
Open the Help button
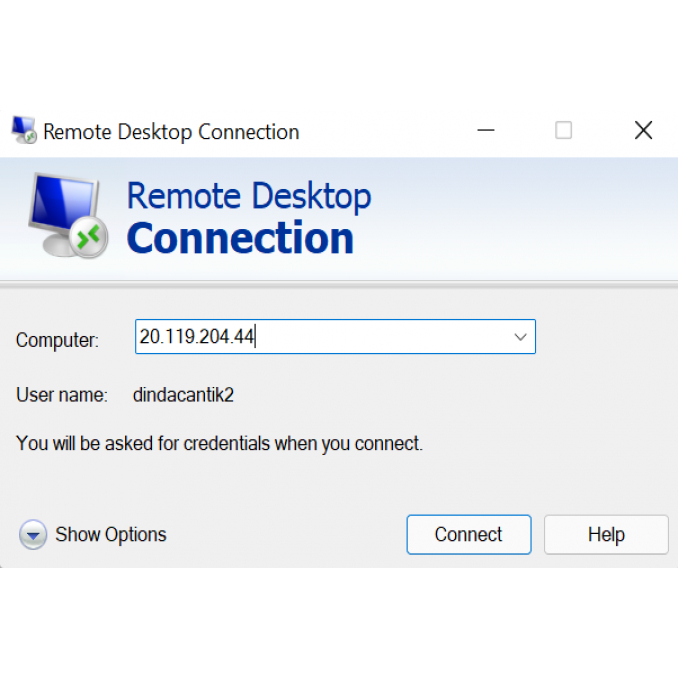[606, 534]
